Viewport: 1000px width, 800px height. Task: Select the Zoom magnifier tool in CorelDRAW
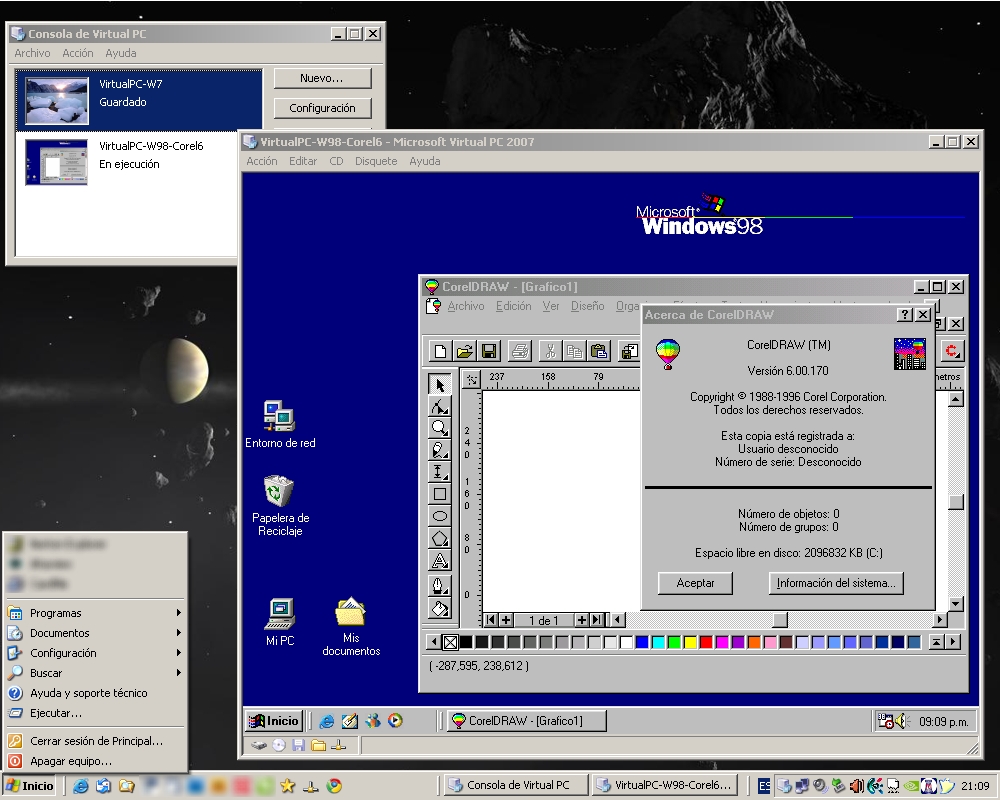point(439,428)
